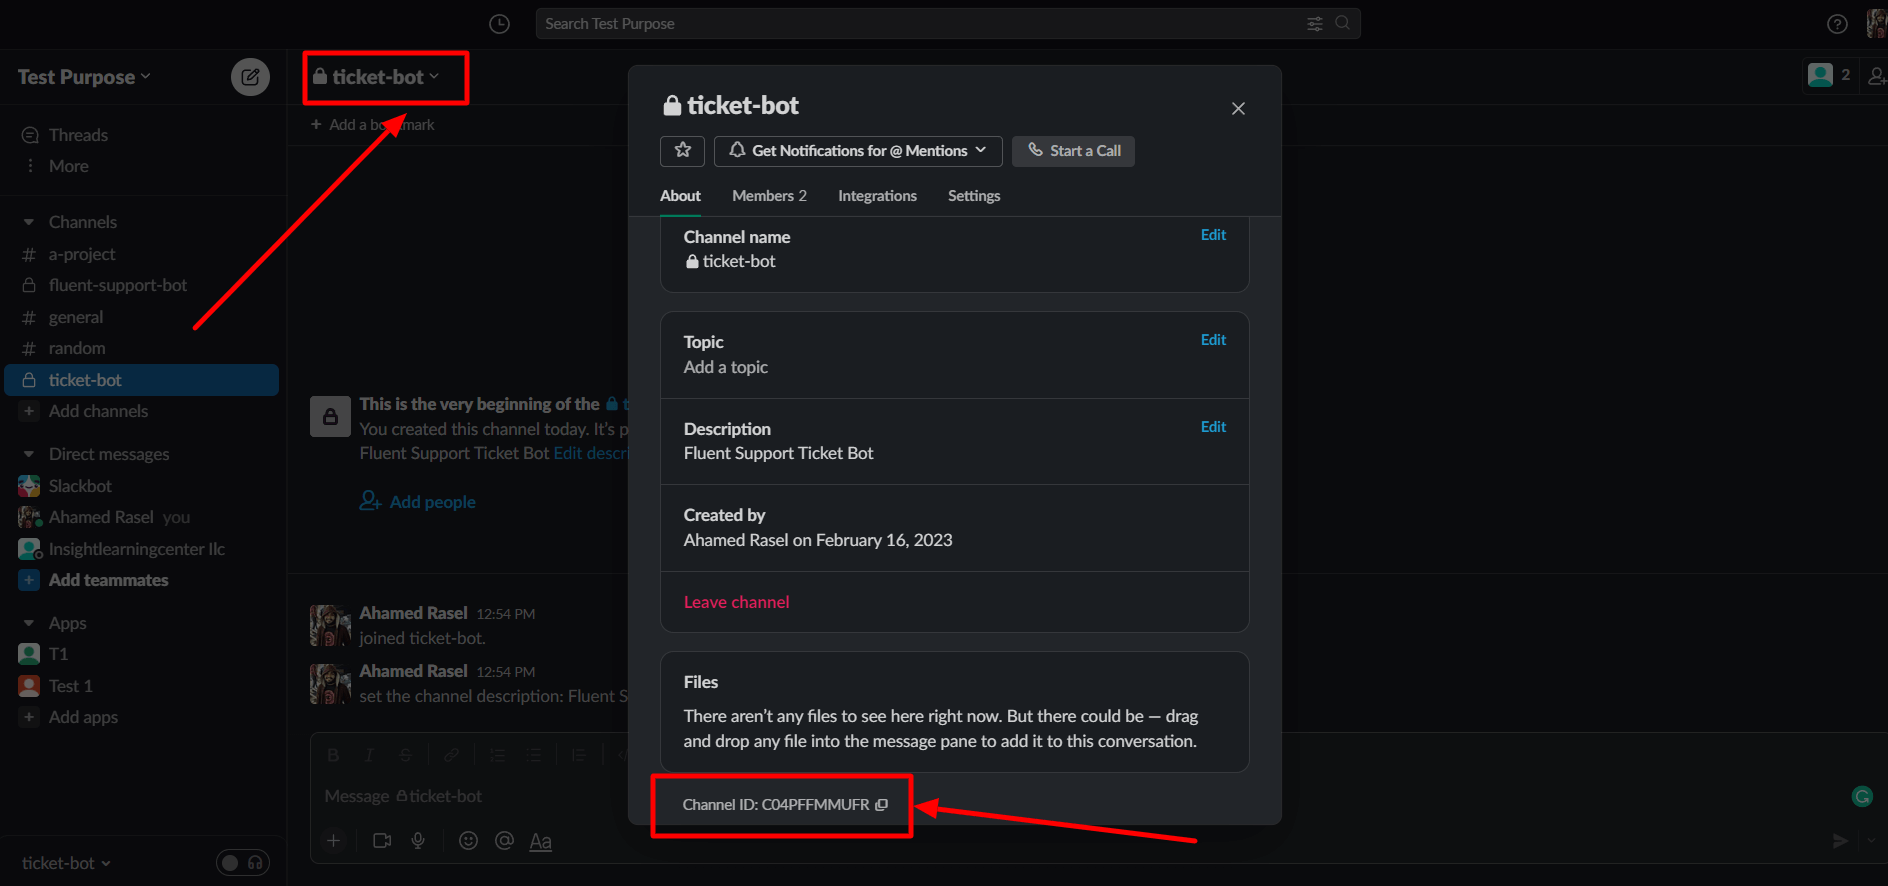The image size is (1888, 886).
Task: Click the Grammarly icon in composer
Action: [1862, 796]
